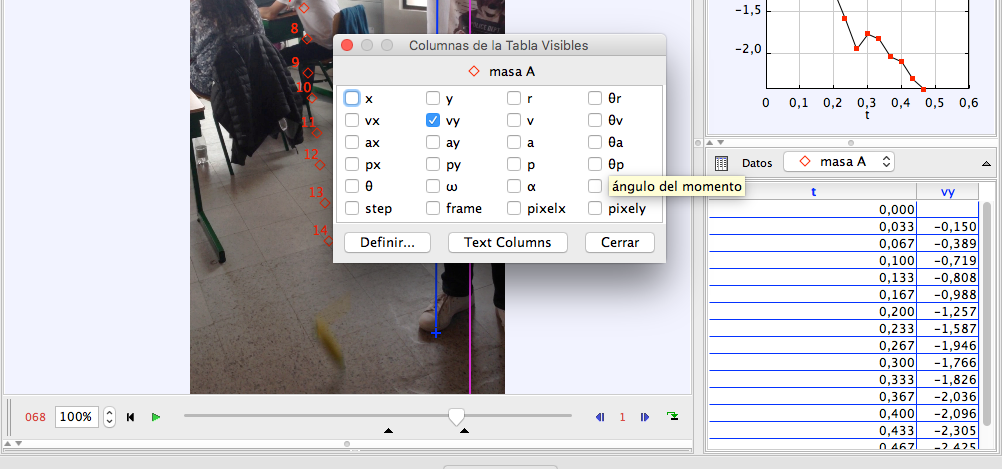Screen dimensions: 1002x469
Task: Click the video frame slider thumb
Action: tap(456, 417)
